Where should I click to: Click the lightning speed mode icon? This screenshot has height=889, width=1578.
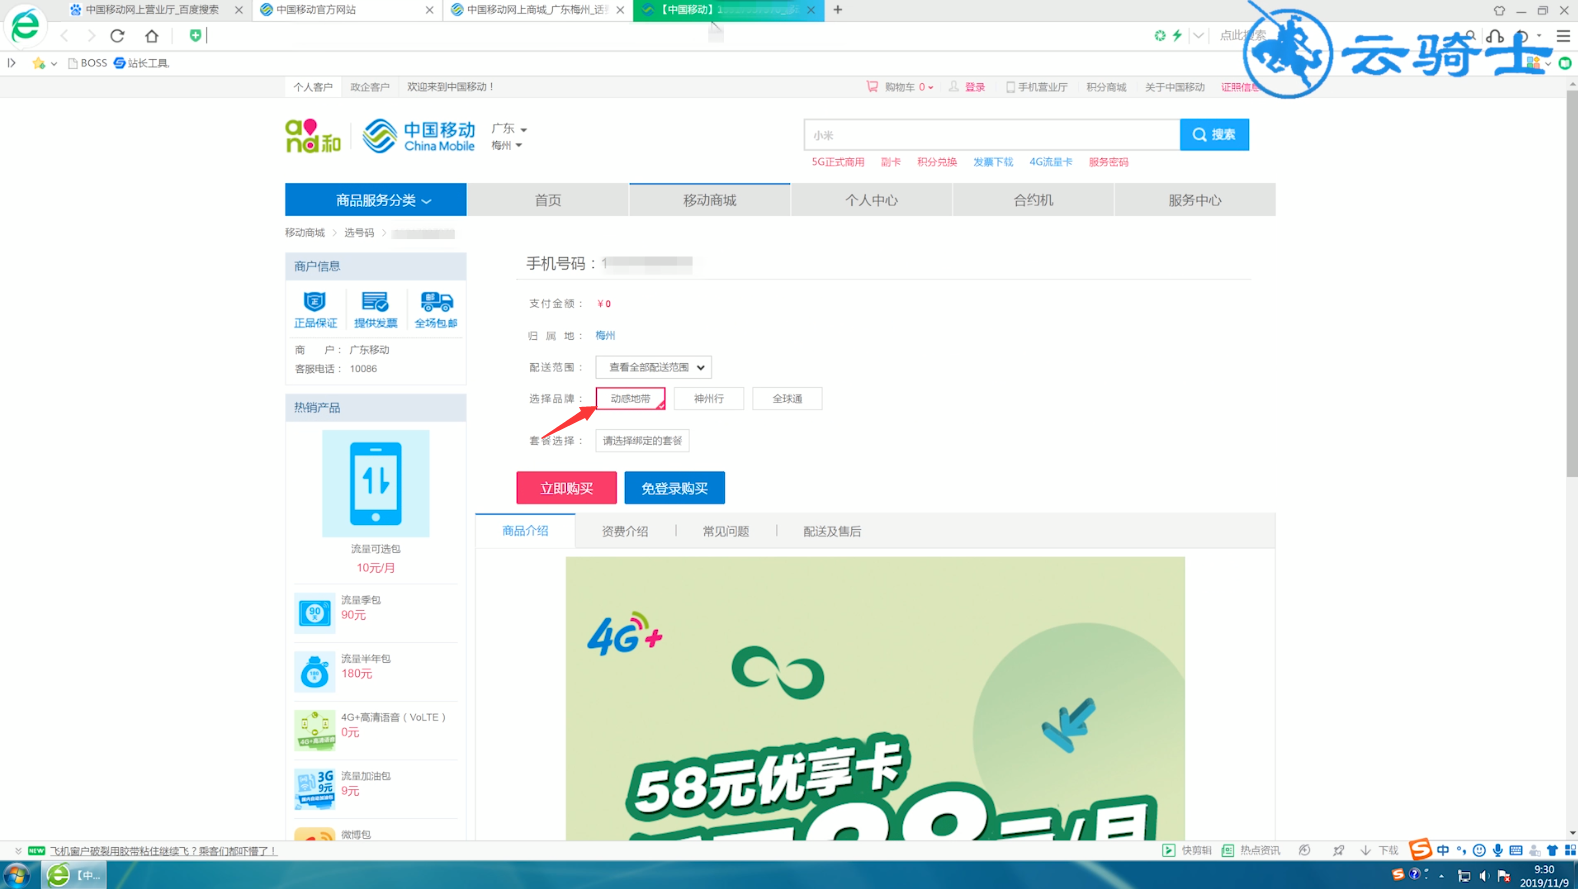1177,35
